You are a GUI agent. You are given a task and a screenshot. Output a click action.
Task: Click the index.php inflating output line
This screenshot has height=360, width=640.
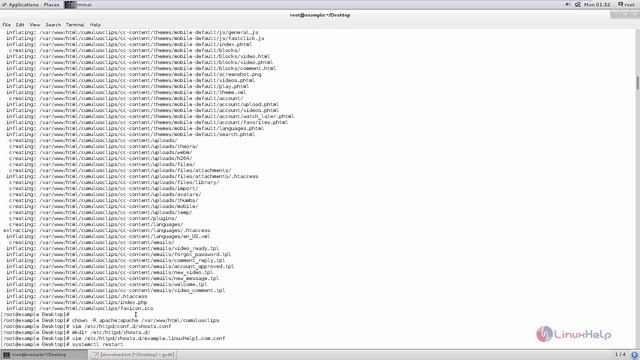[x=77, y=302]
